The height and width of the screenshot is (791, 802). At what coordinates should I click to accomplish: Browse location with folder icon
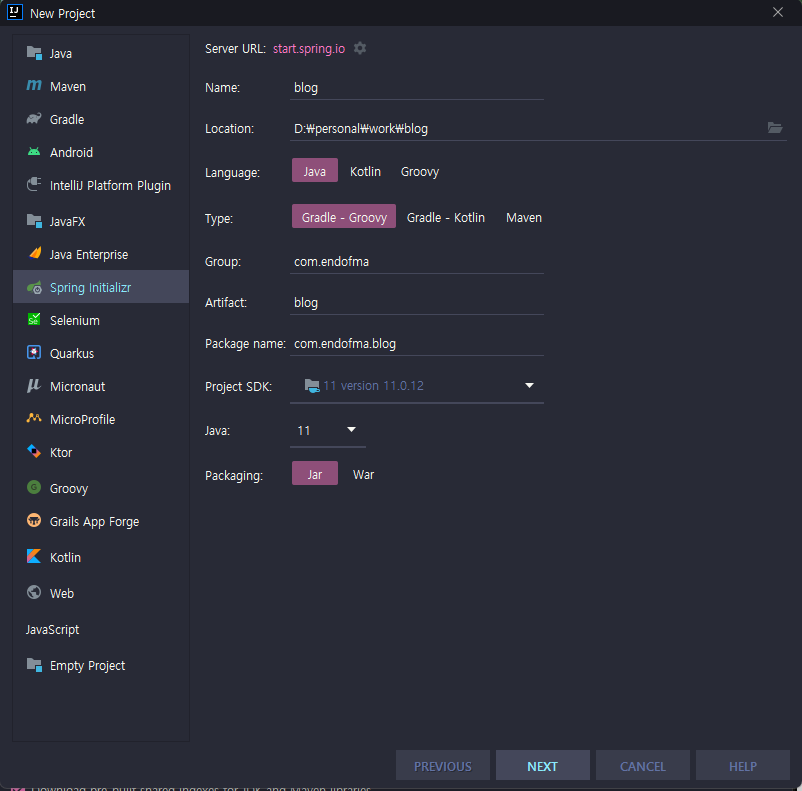coord(775,127)
